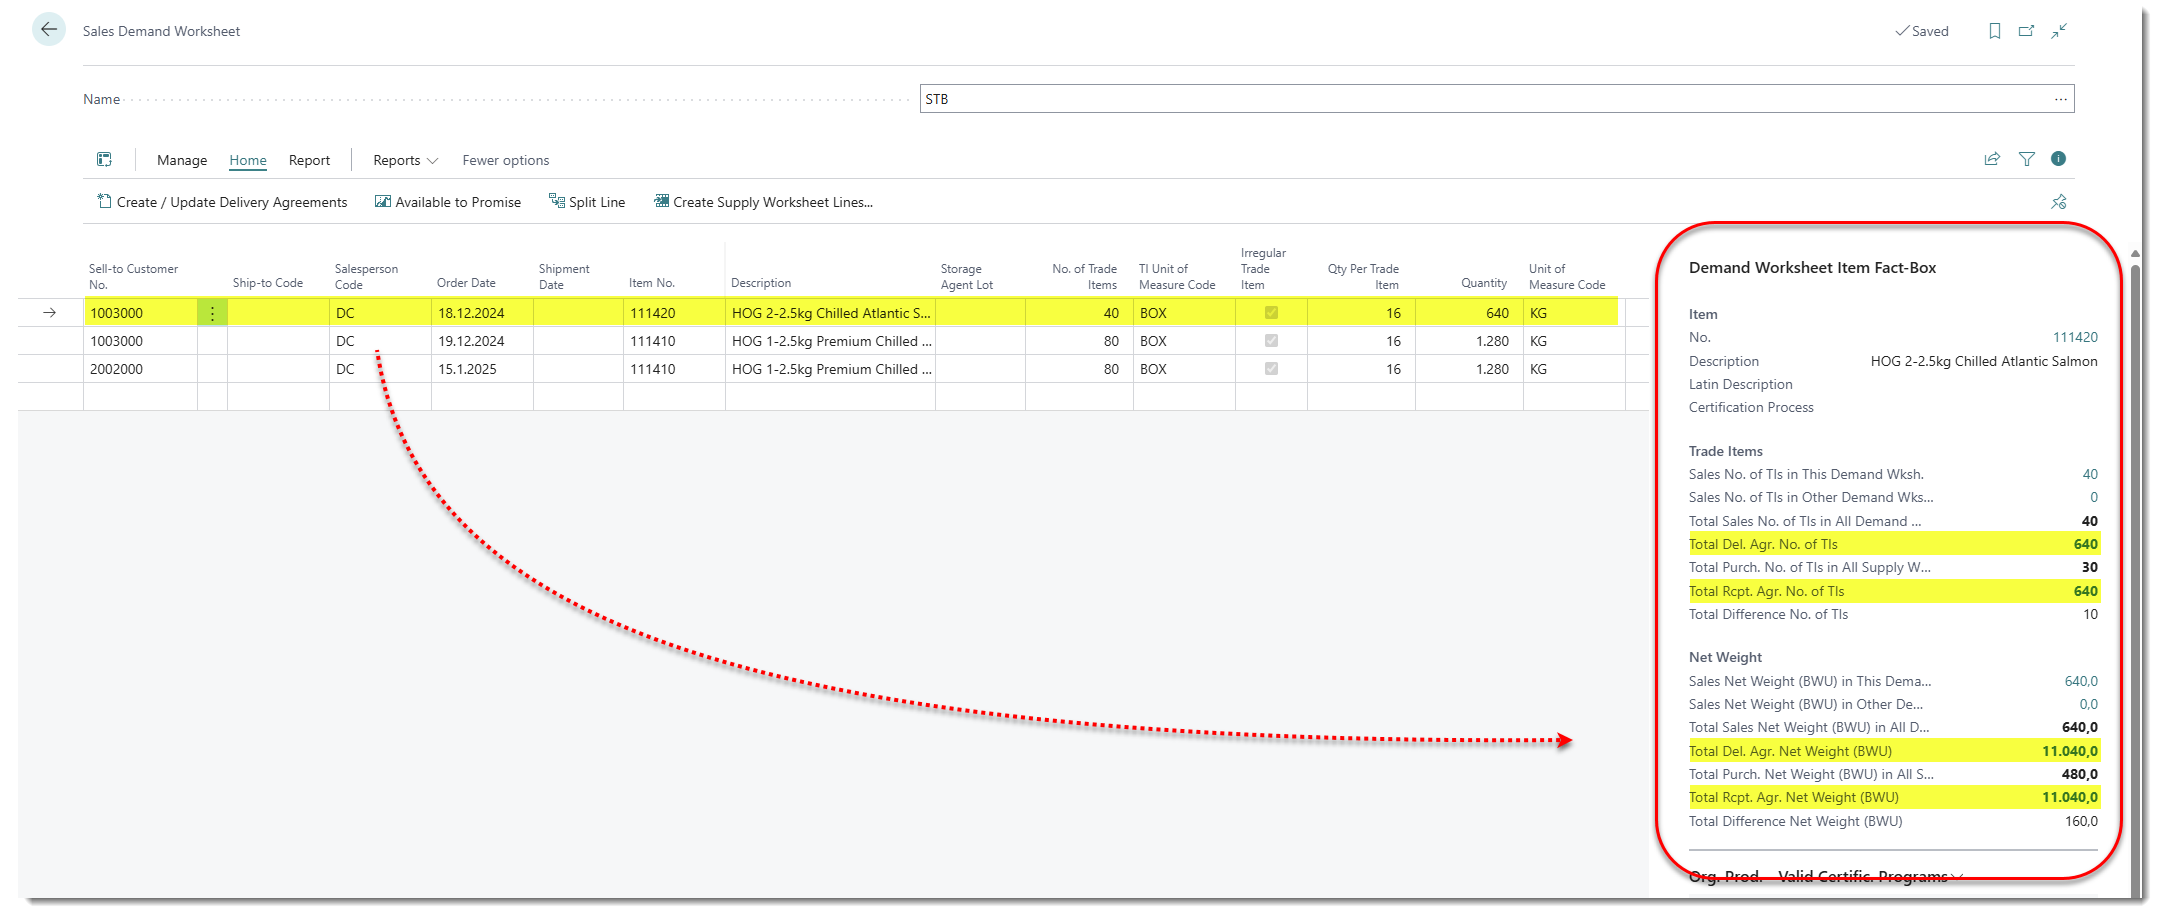Click the pin action bar icon
The image size is (2157, 913).
coord(2058,202)
